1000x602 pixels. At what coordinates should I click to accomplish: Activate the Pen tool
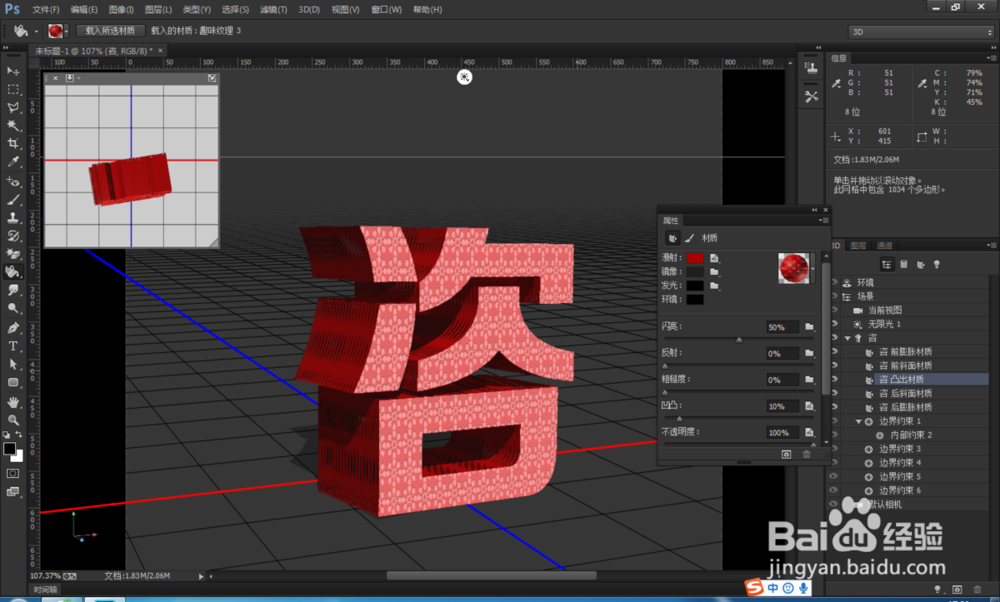14,328
